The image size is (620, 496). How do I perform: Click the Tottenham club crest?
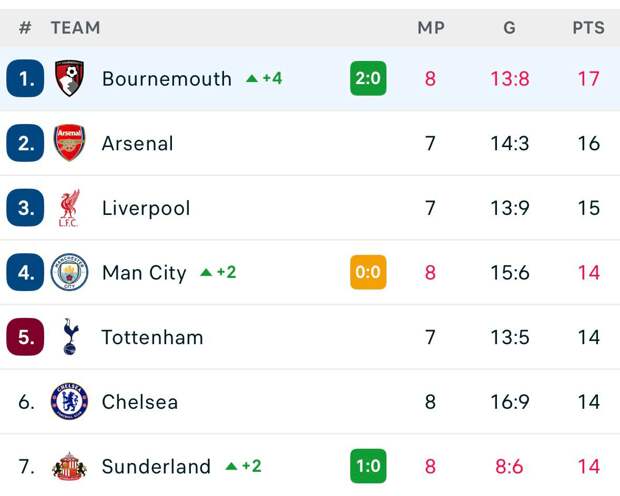click(x=69, y=337)
